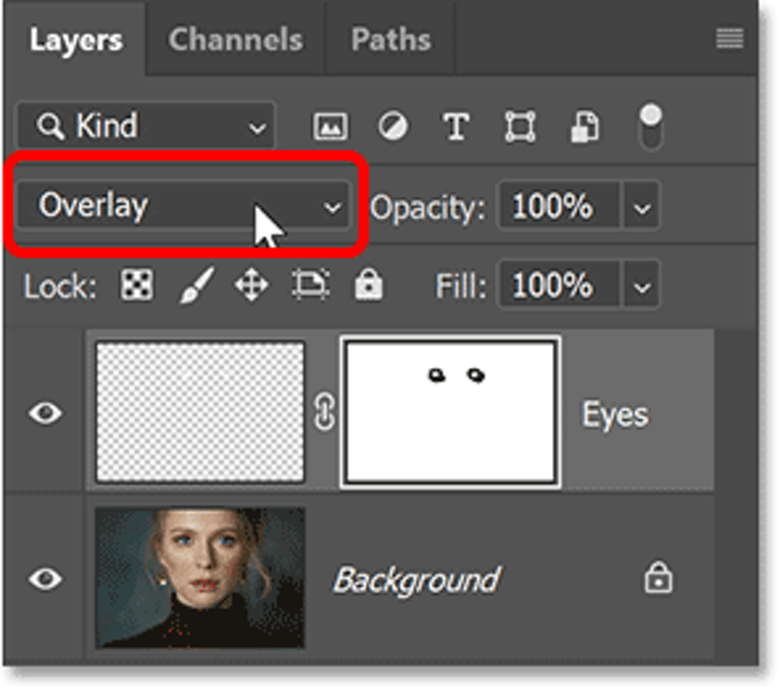The height and width of the screenshot is (690, 780).
Task: Hide the Eyes layer visibility
Action: pos(45,413)
